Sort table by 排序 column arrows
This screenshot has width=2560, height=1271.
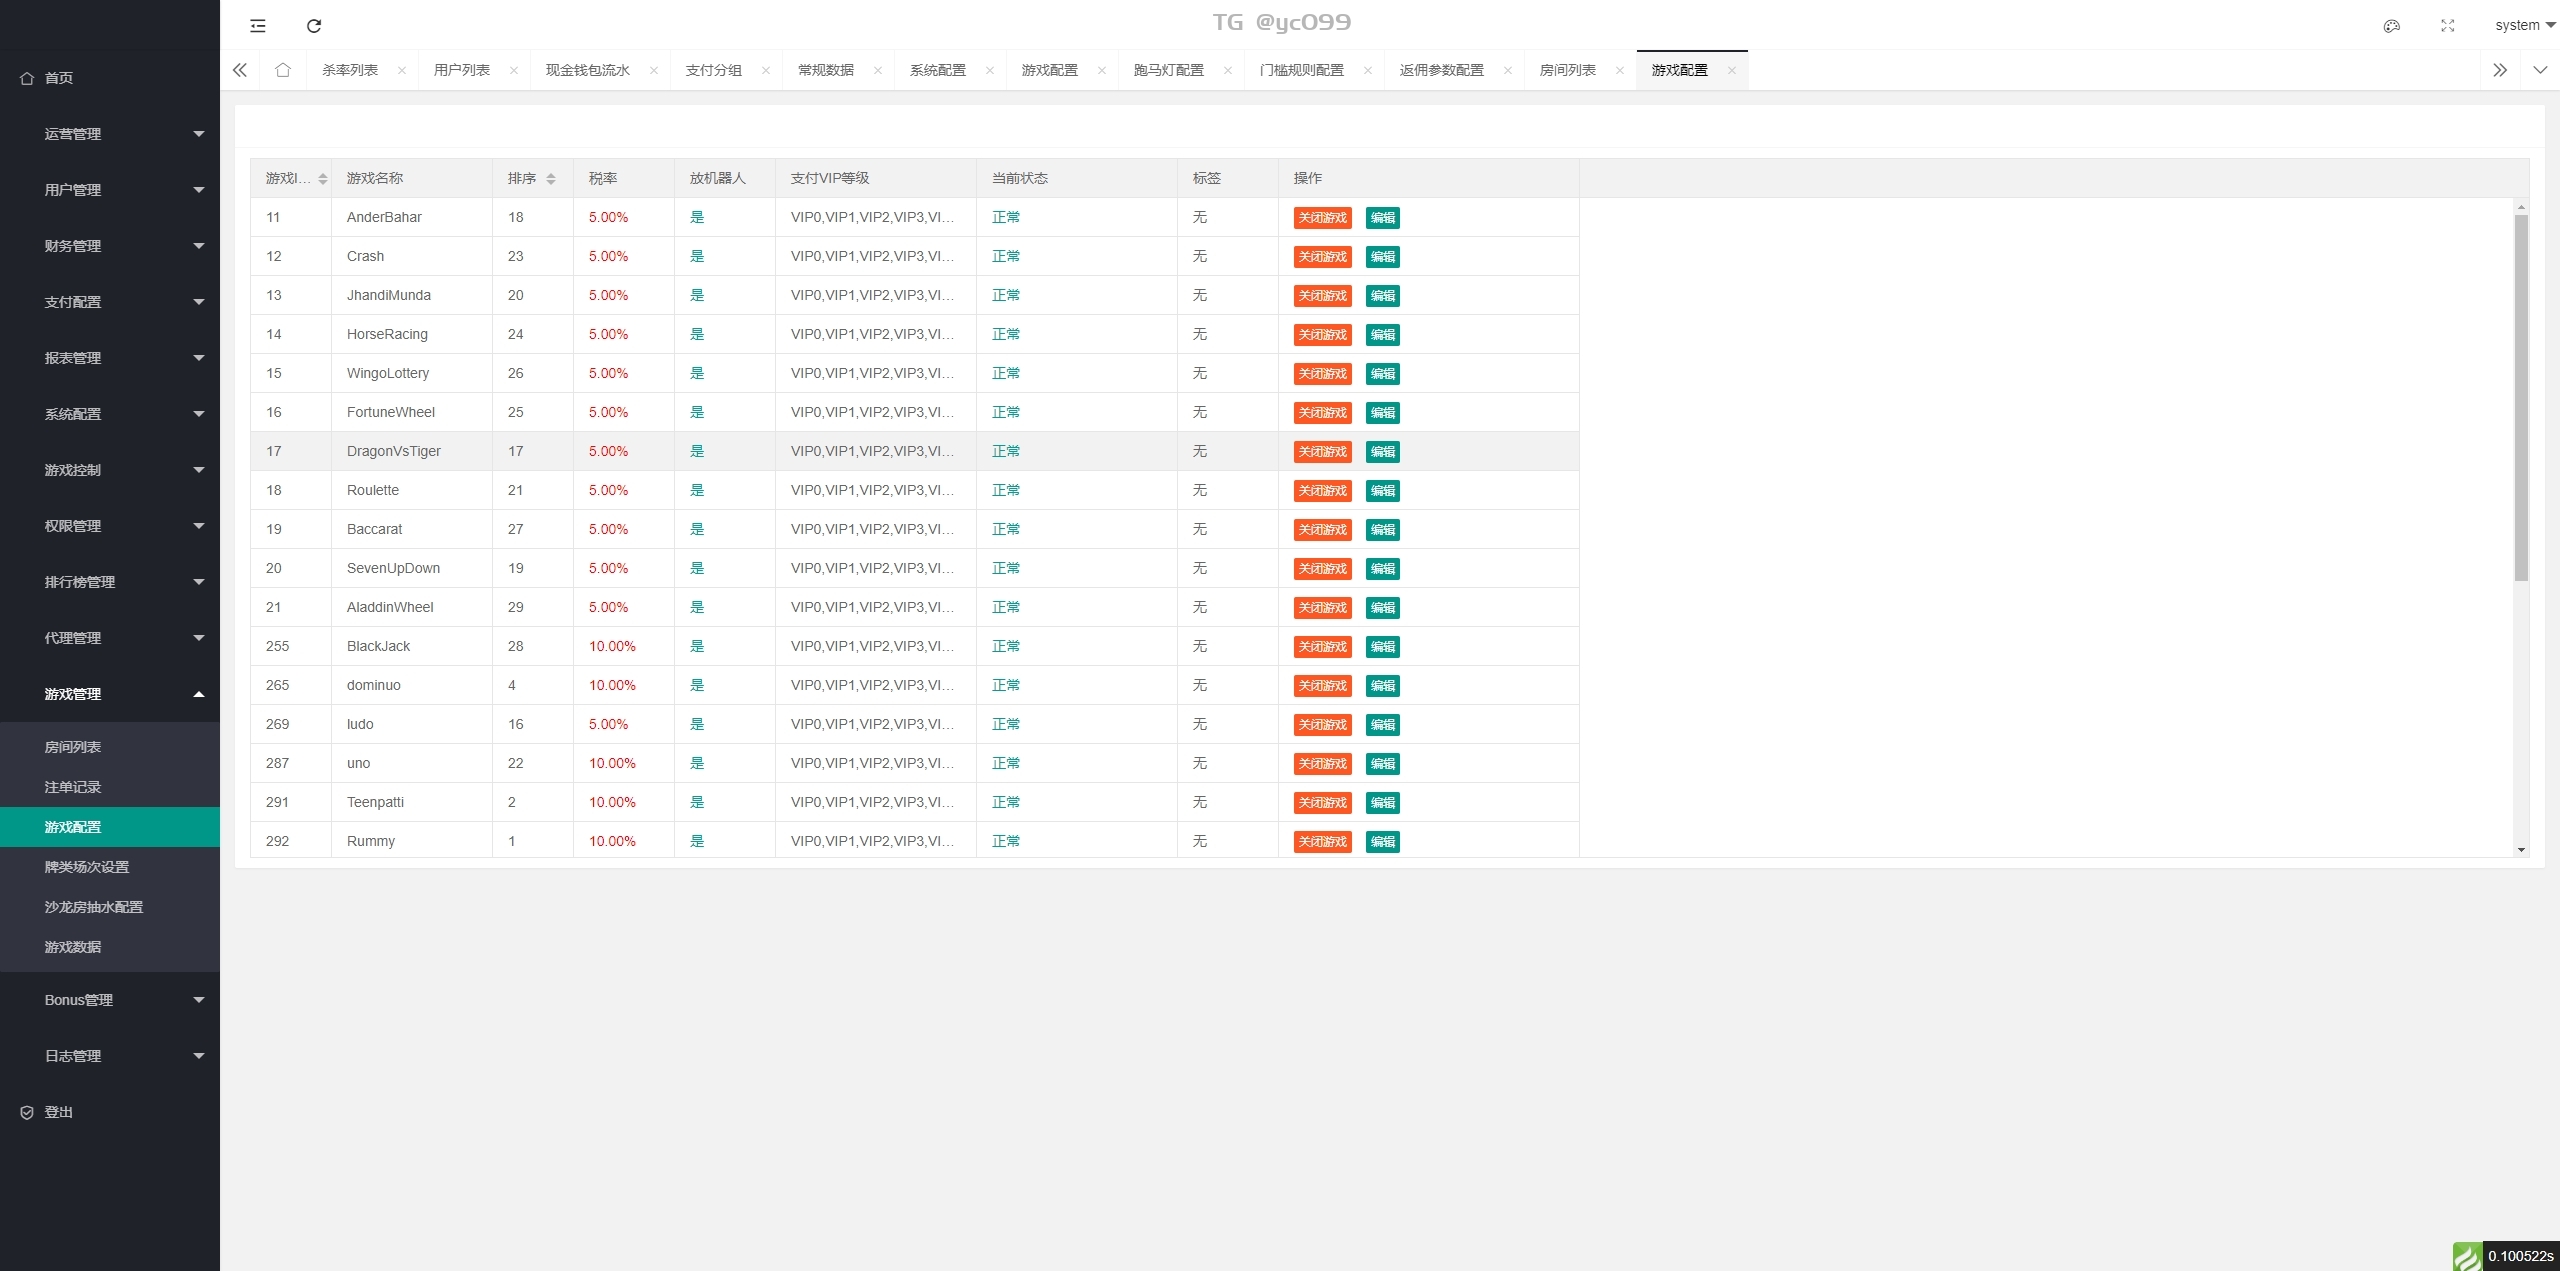click(551, 179)
